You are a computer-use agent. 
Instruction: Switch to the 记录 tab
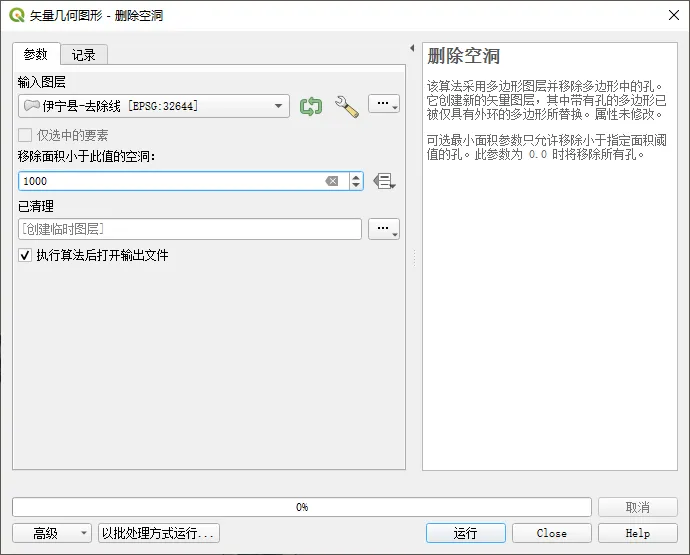84,55
